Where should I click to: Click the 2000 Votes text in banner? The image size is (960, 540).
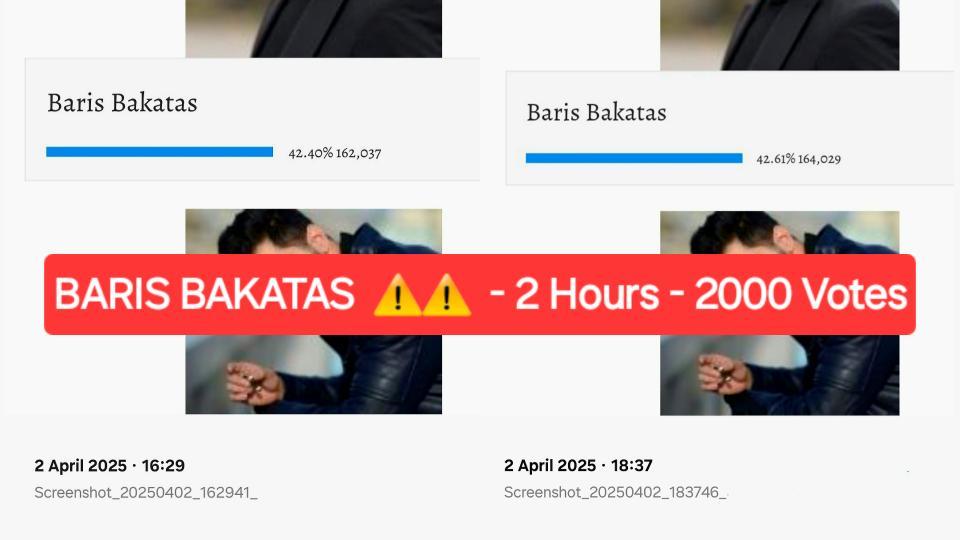coord(800,294)
